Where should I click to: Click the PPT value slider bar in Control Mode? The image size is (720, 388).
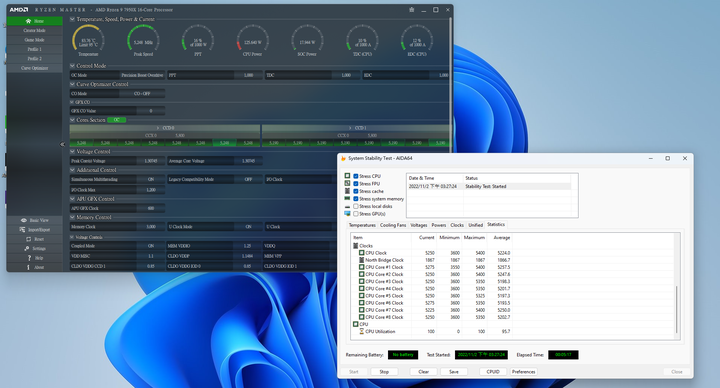(248, 75)
